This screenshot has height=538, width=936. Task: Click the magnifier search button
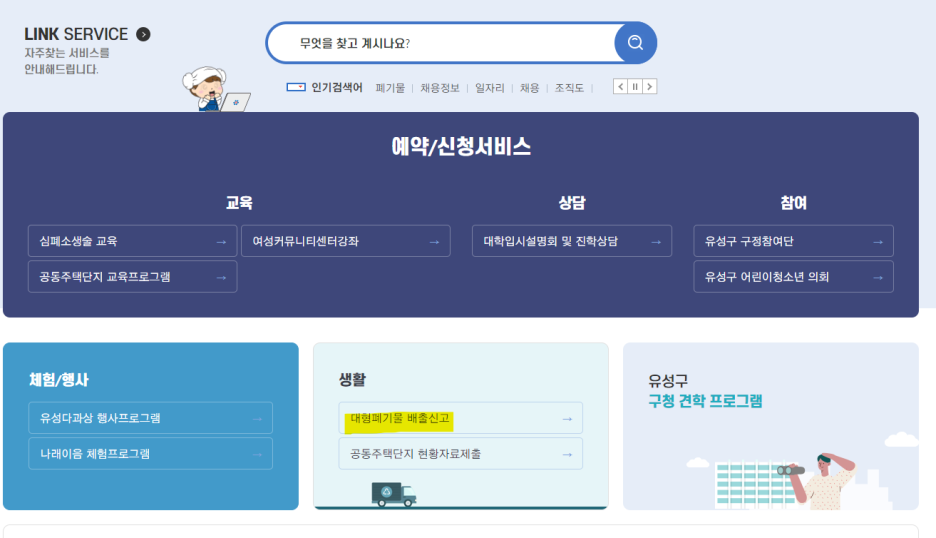point(635,42)
